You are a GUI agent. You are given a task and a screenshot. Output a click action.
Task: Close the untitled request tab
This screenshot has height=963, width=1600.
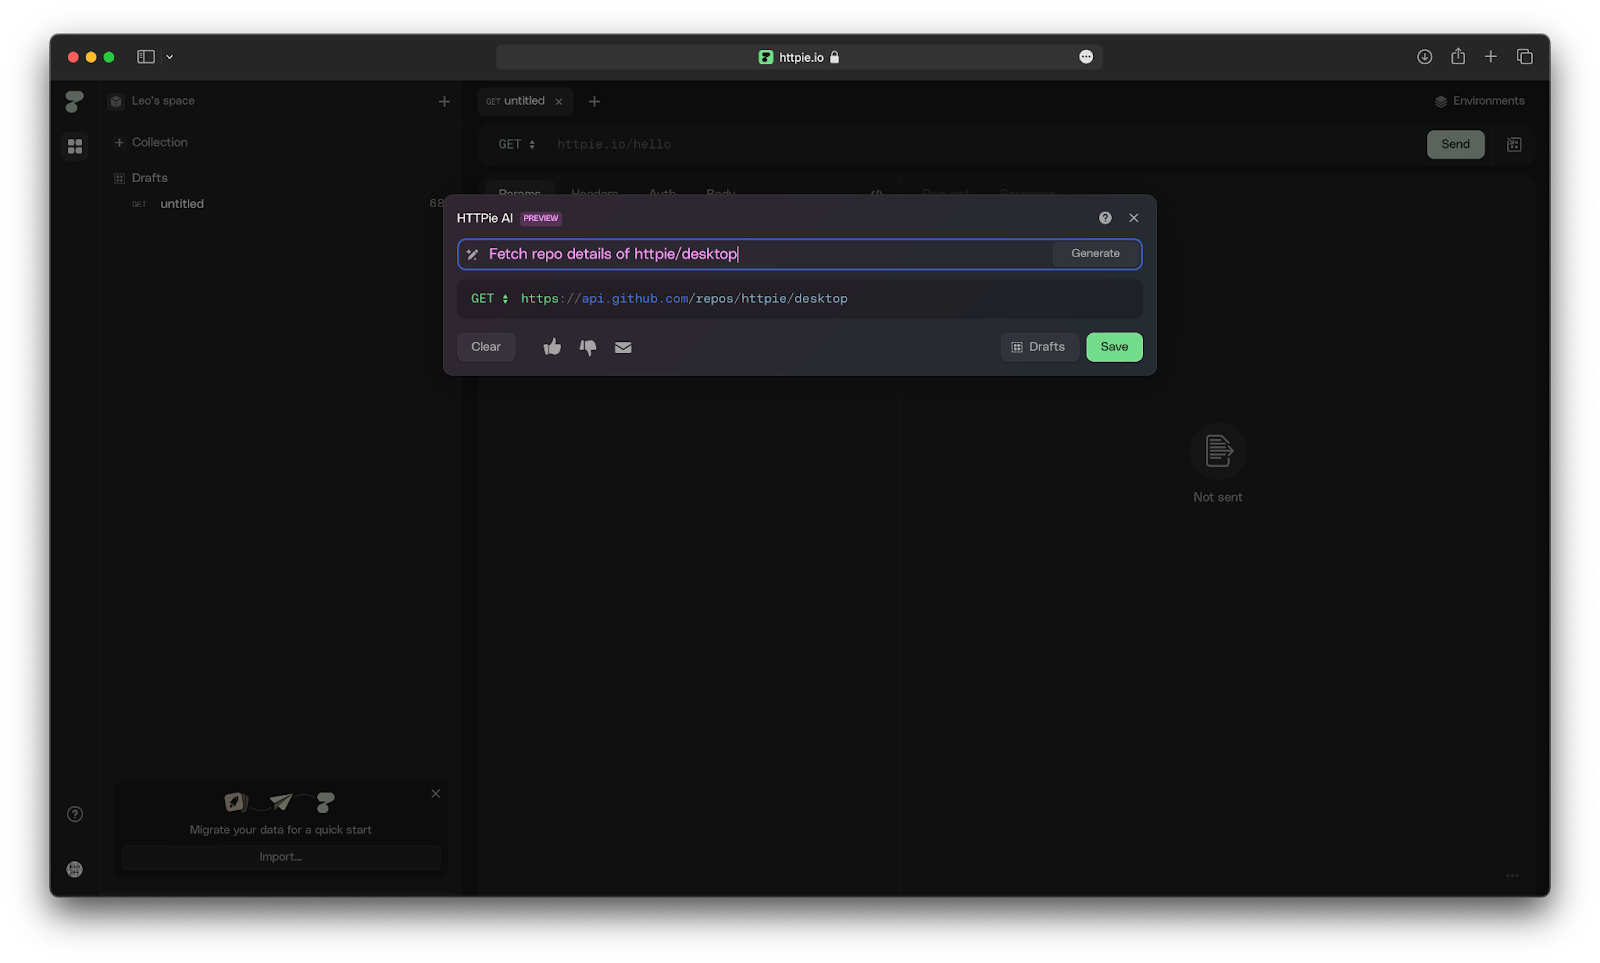coord(559,101)
